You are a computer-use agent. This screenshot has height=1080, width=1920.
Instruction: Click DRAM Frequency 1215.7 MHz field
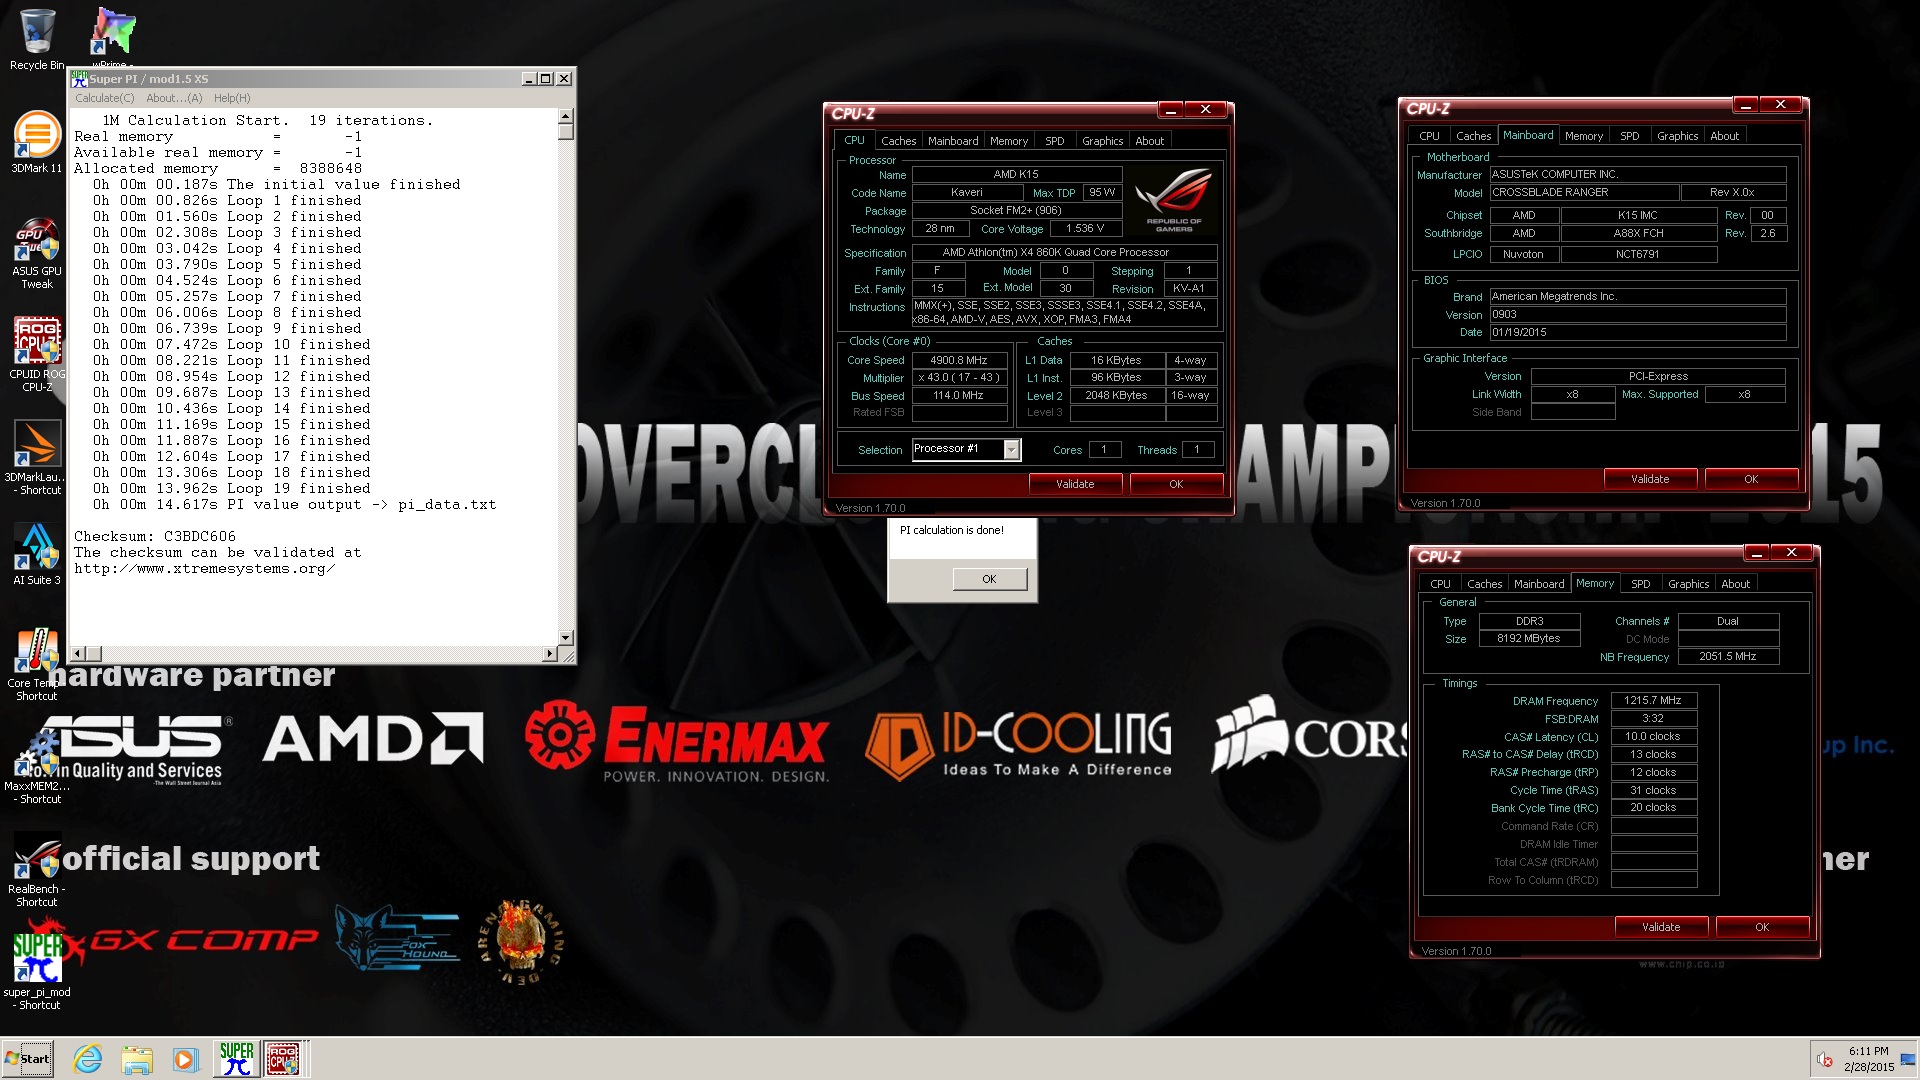coord(1653,701)
